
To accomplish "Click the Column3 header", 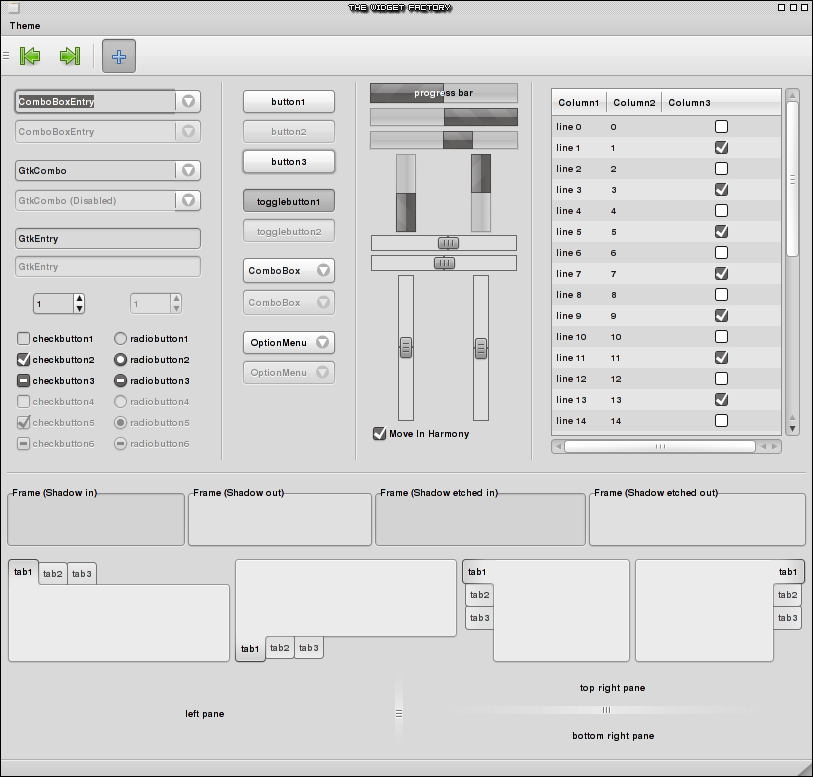I will 721,103.
